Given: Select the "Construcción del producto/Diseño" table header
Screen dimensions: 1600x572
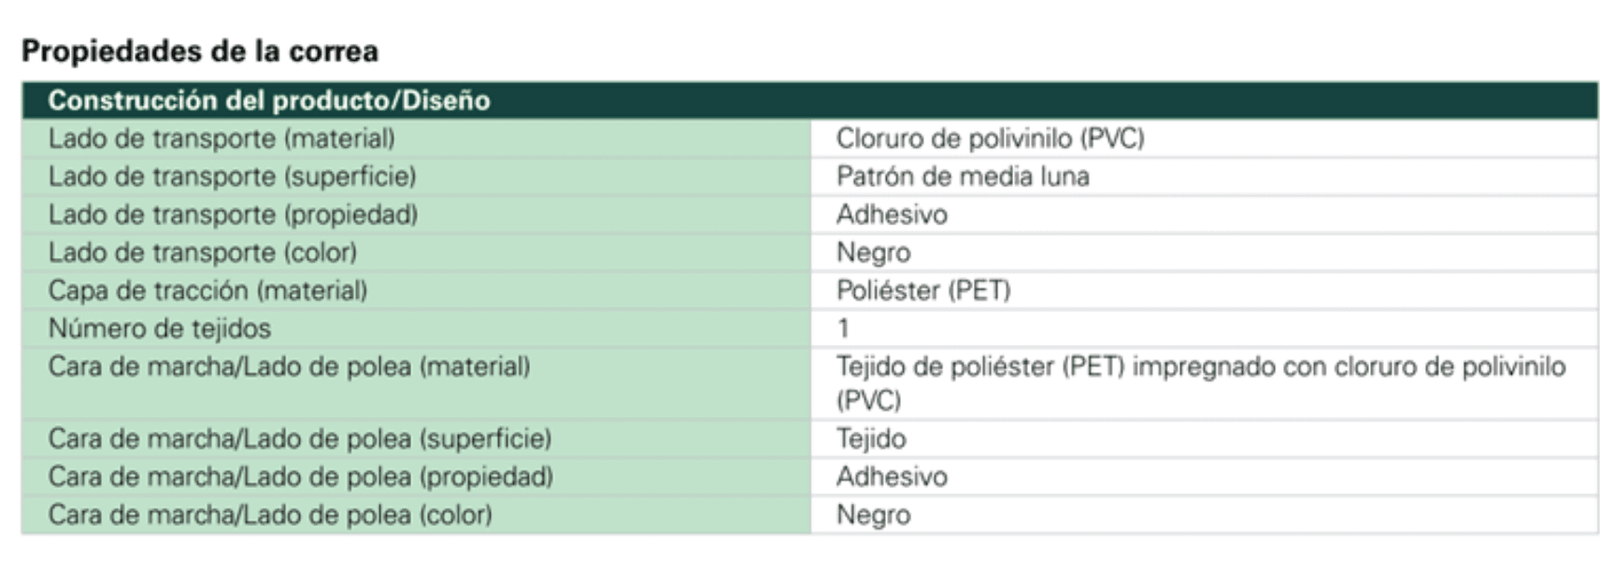Looking at the screenshot, I should [x=269, y=100].
